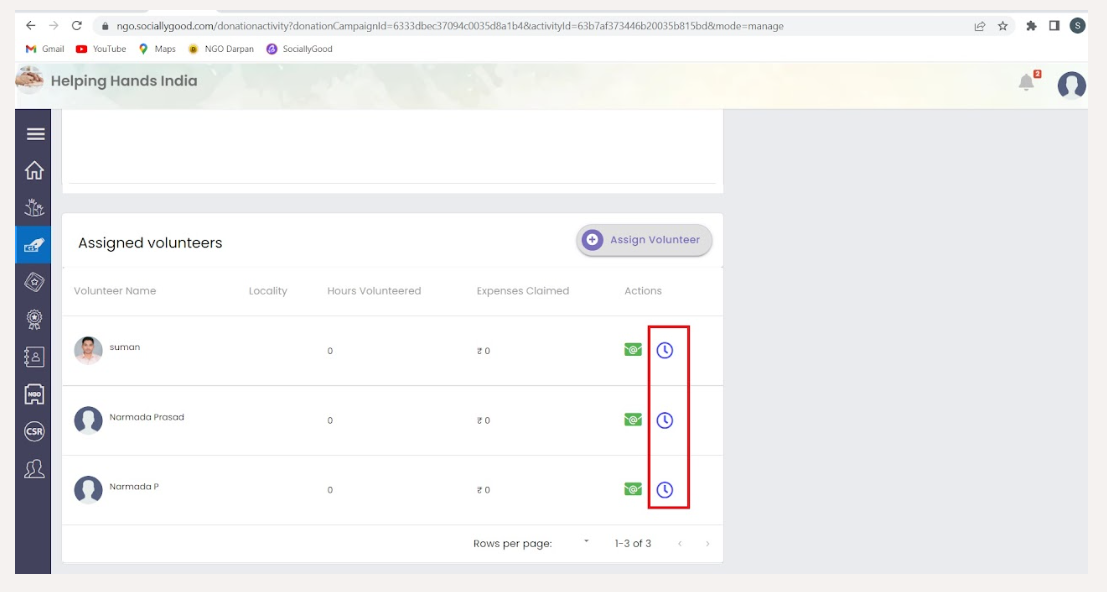Click the name Narmada Prasad

[x=147, y=417]
